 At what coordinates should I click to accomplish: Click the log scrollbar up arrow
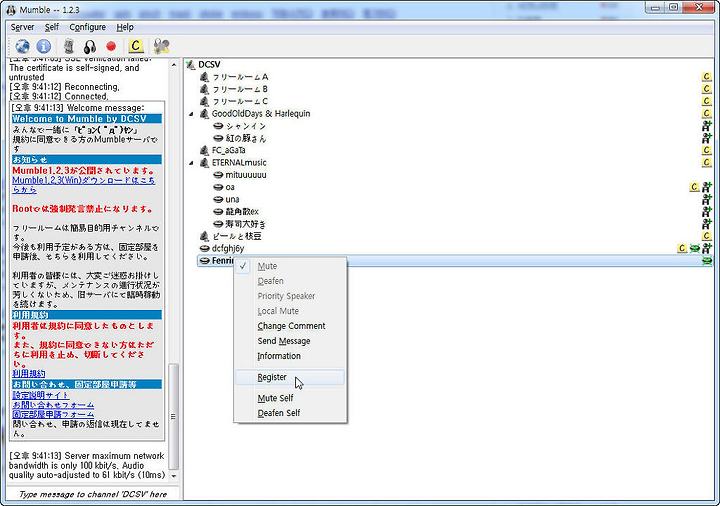(174, 65)
